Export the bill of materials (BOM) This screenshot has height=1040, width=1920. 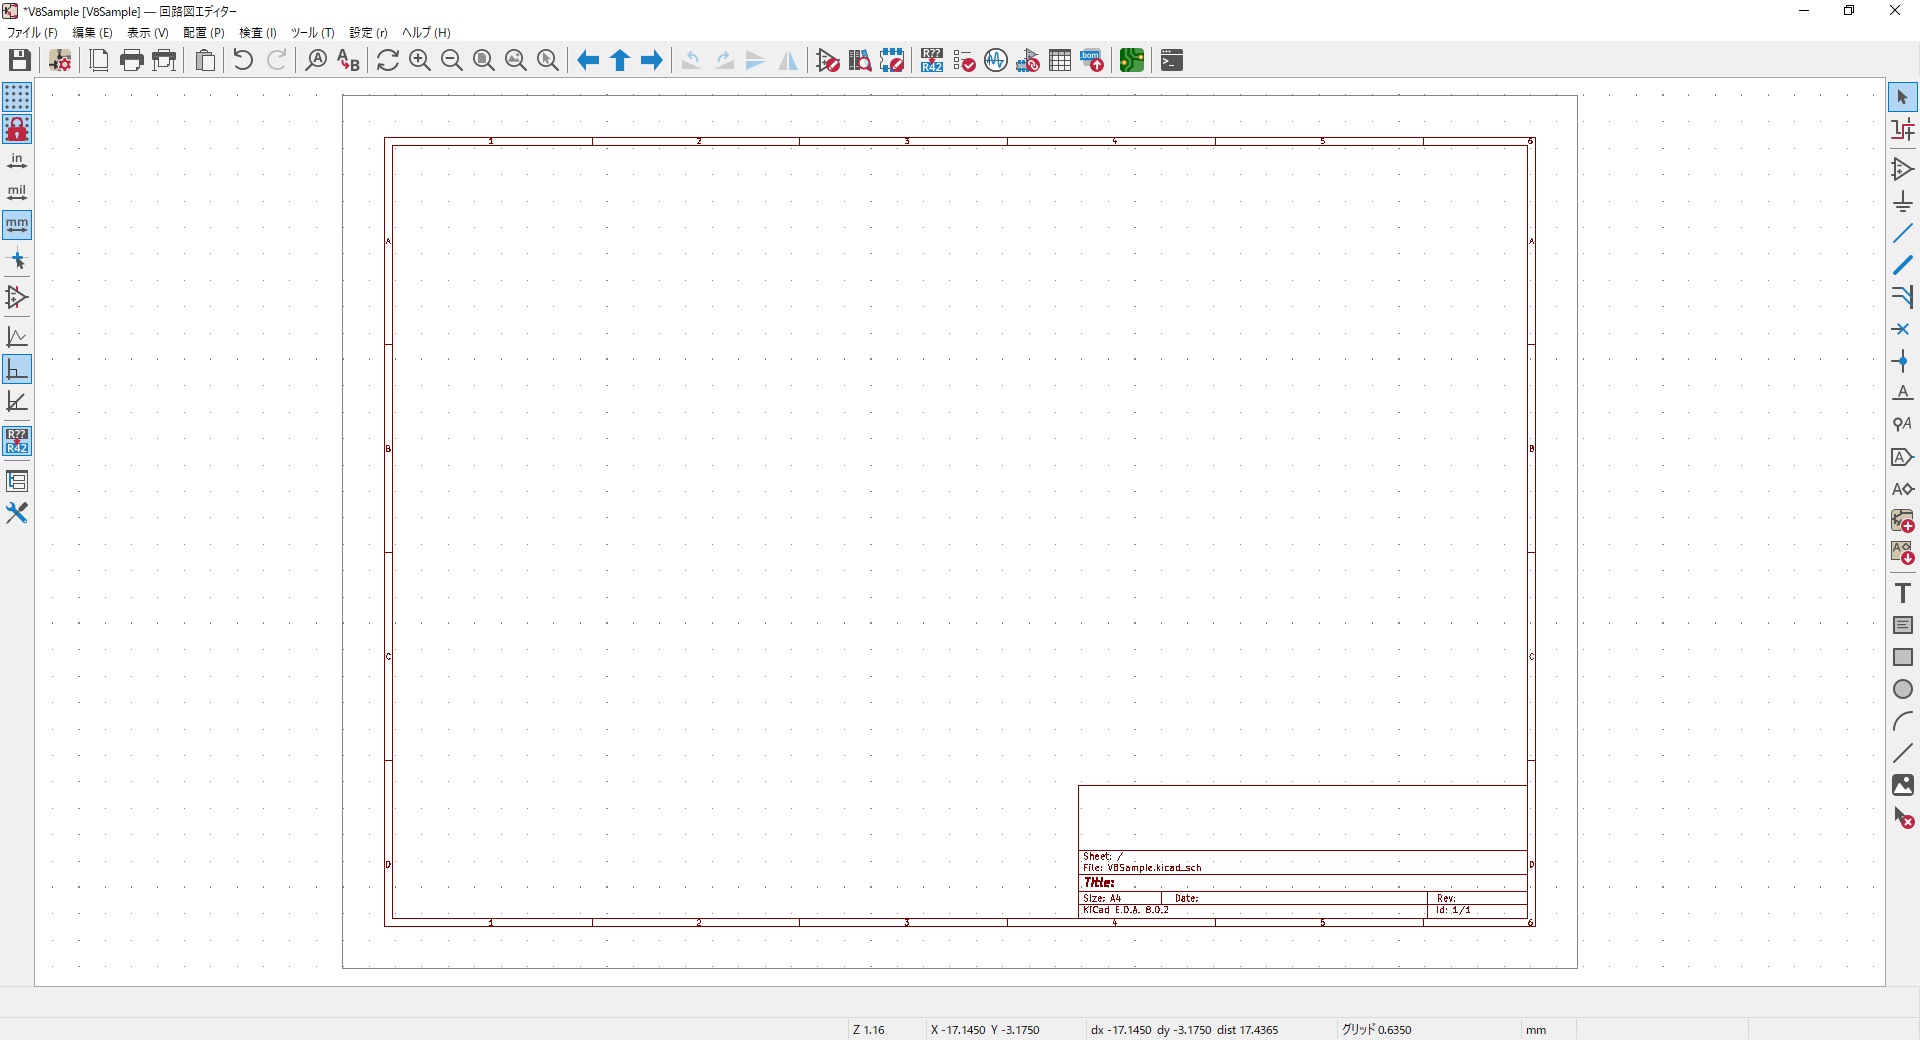point(1091,60)
